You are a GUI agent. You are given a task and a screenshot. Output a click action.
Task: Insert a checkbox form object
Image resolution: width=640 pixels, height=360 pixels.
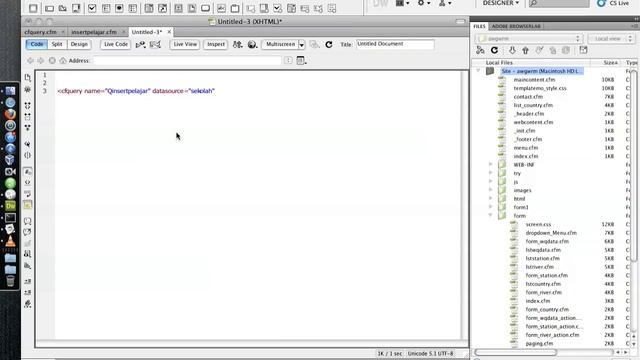(92, 8)
